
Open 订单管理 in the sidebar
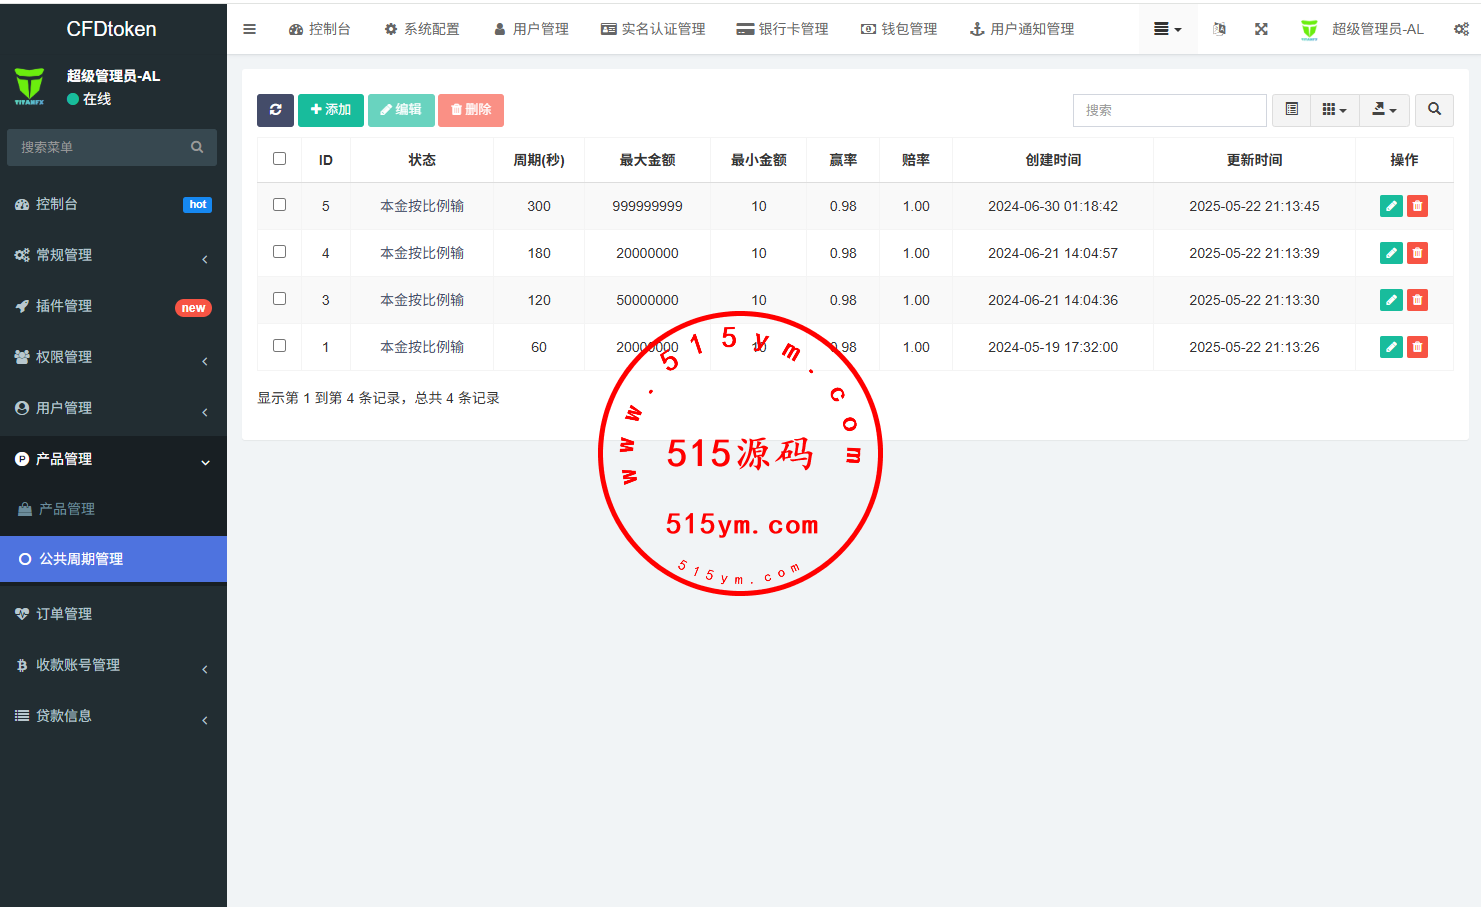pyautogui.click(x=113, y=614)
